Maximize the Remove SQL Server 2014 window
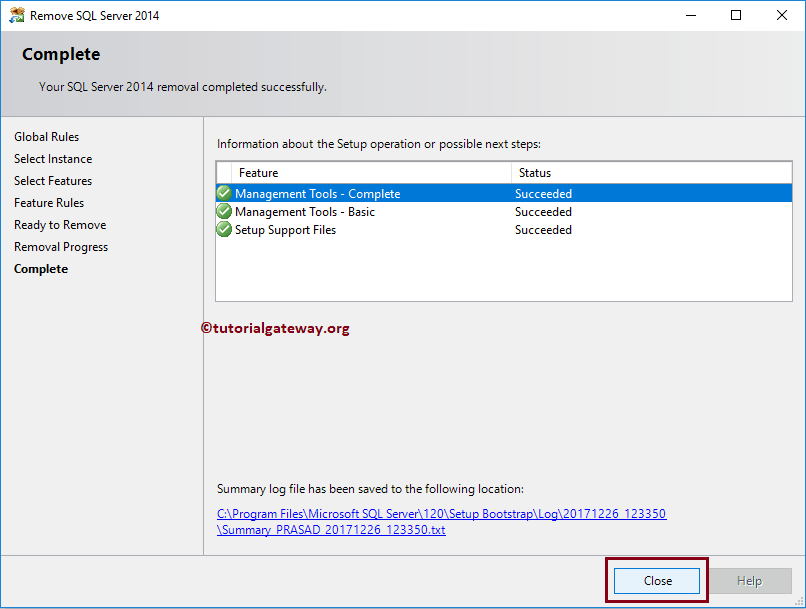This screenshot has width=806, height=609. pos(736,15)
